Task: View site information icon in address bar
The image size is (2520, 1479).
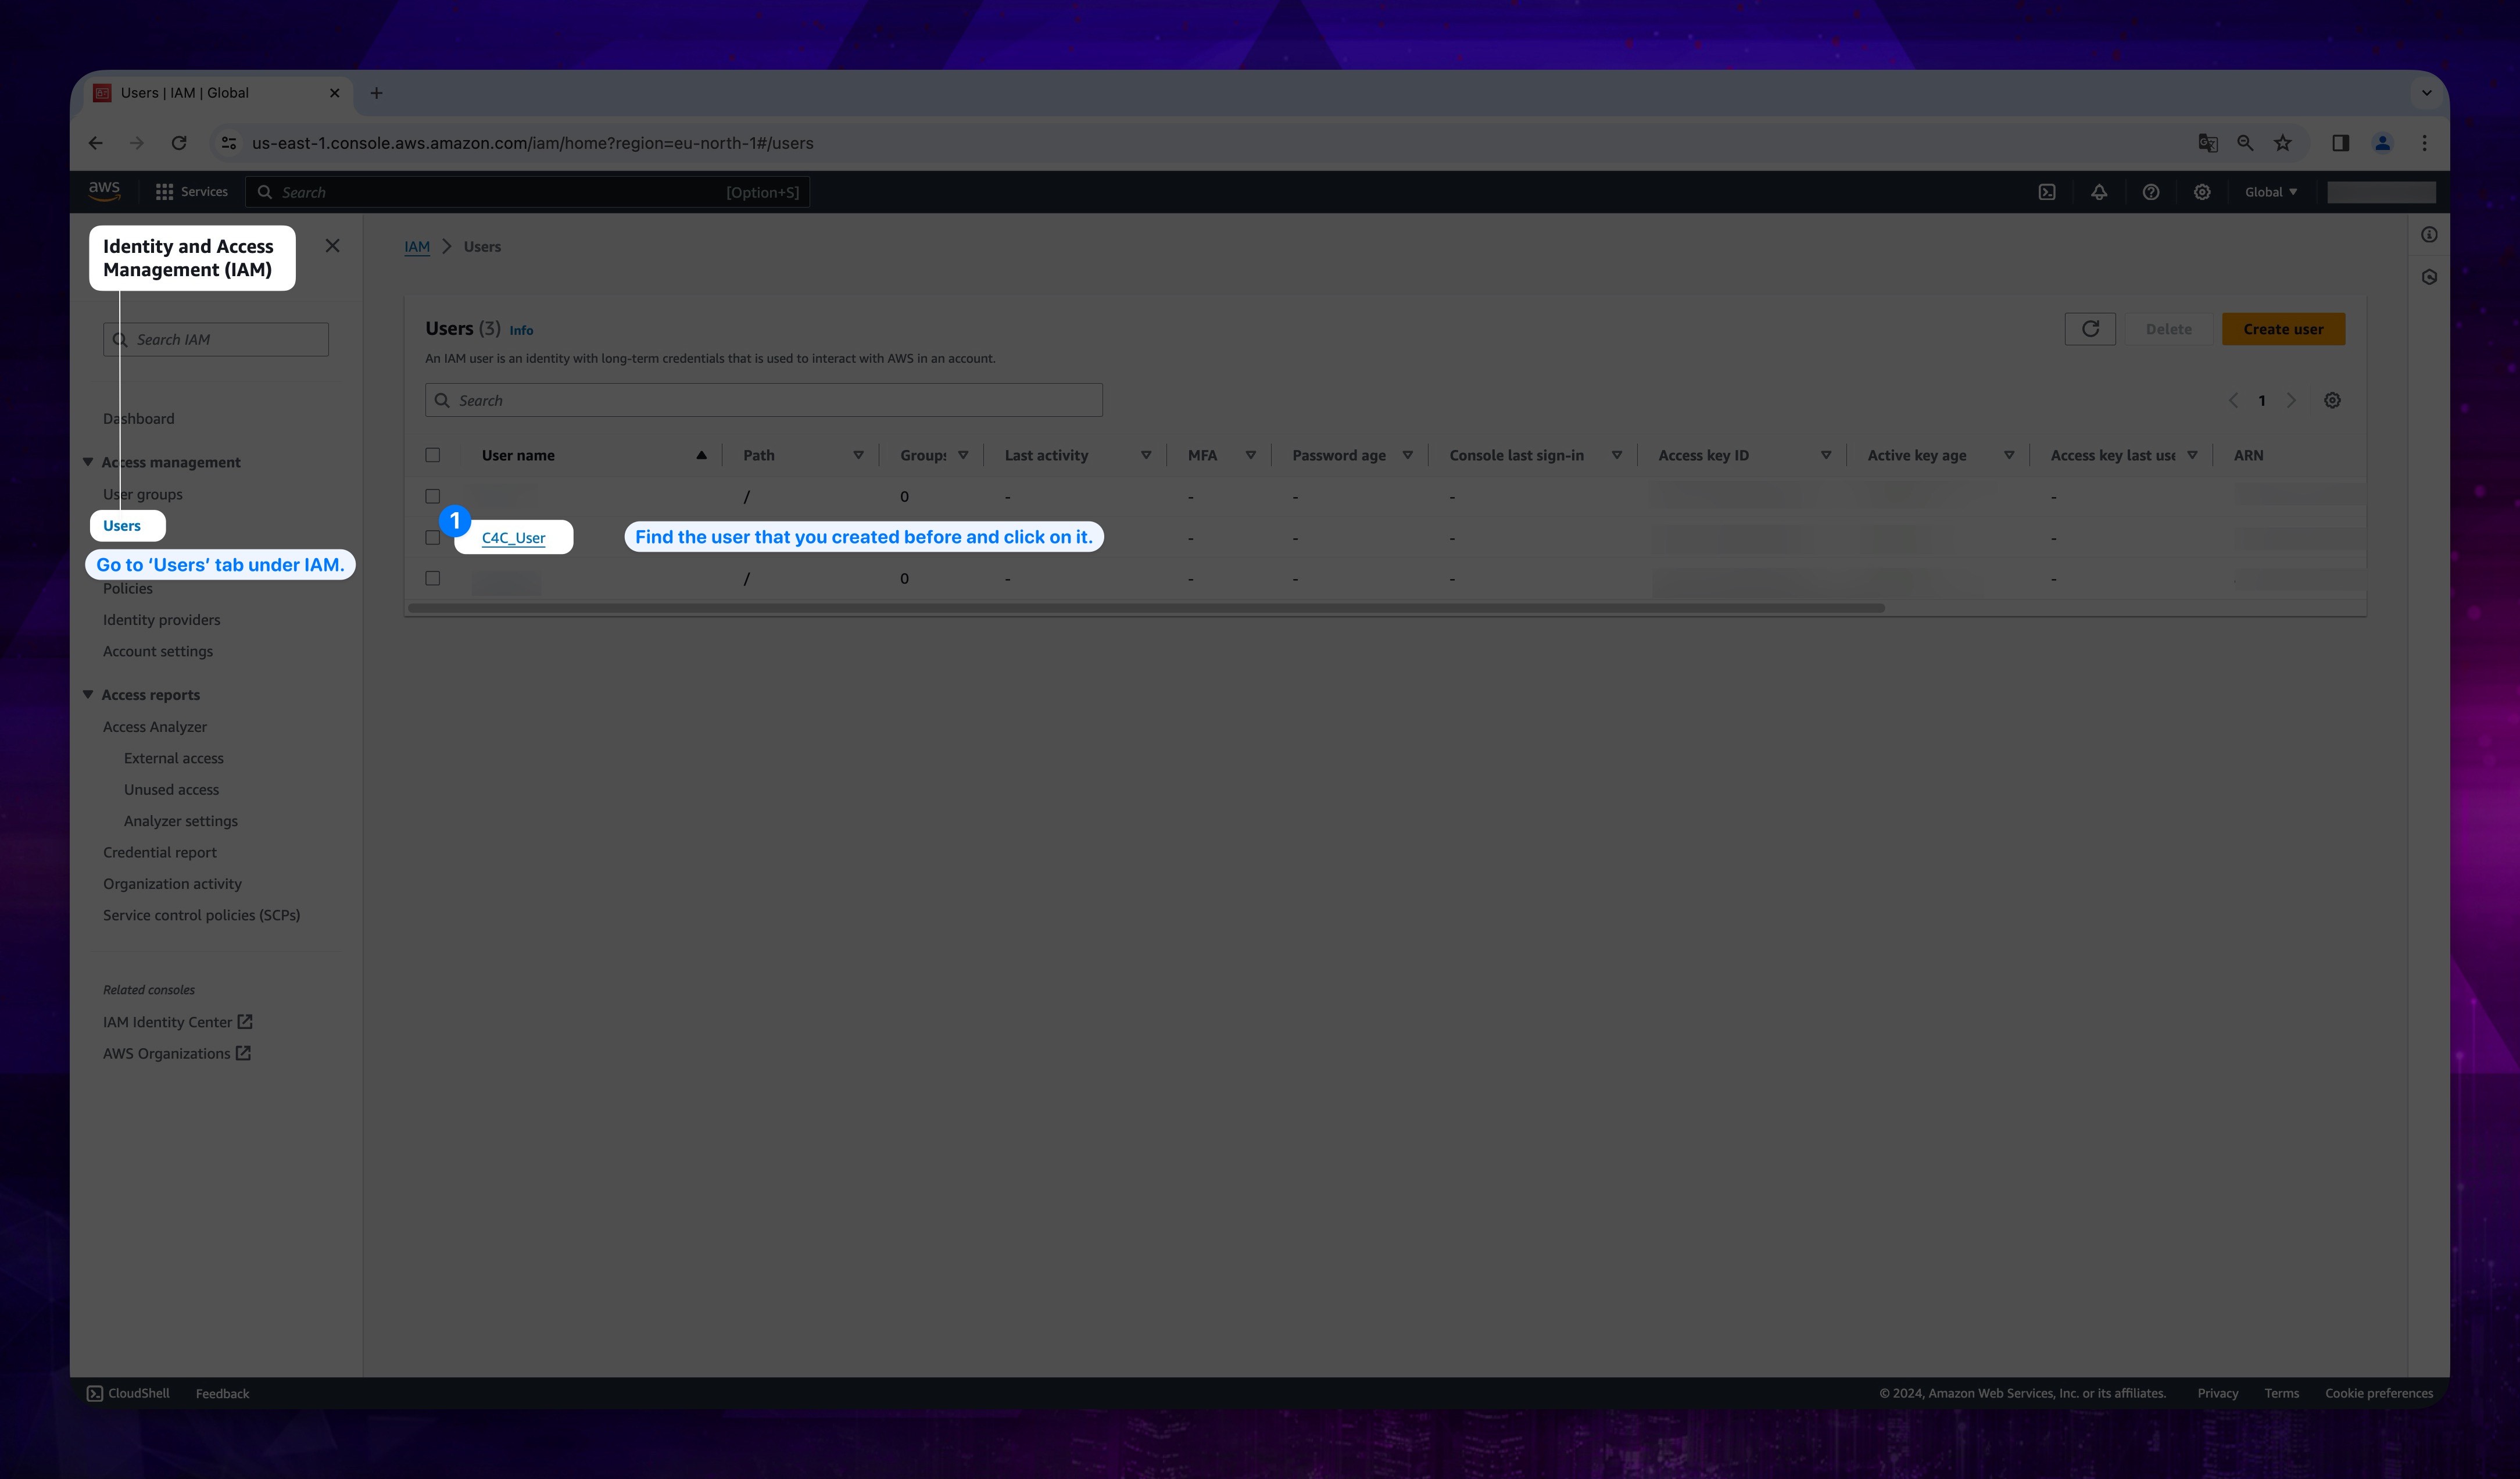Action: point(229,143)
